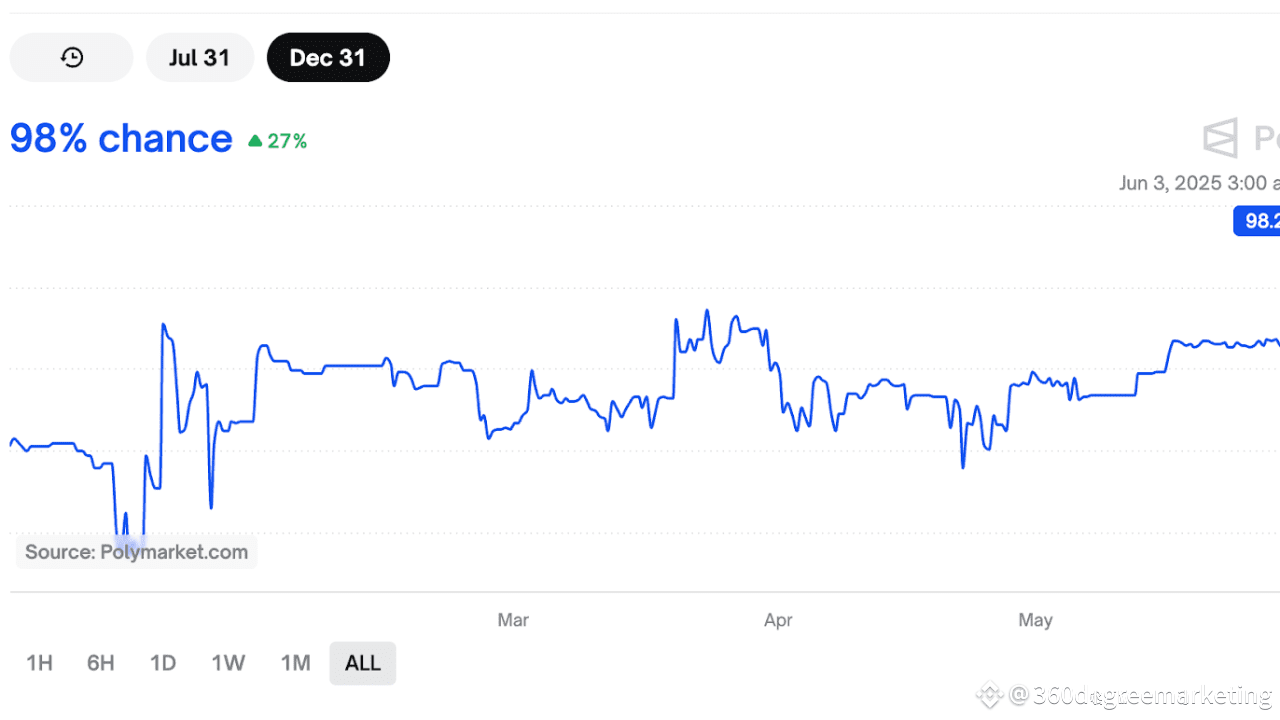Click the 98% chance headline
The height and width of the screenshot is (720, 1280).
121,139
